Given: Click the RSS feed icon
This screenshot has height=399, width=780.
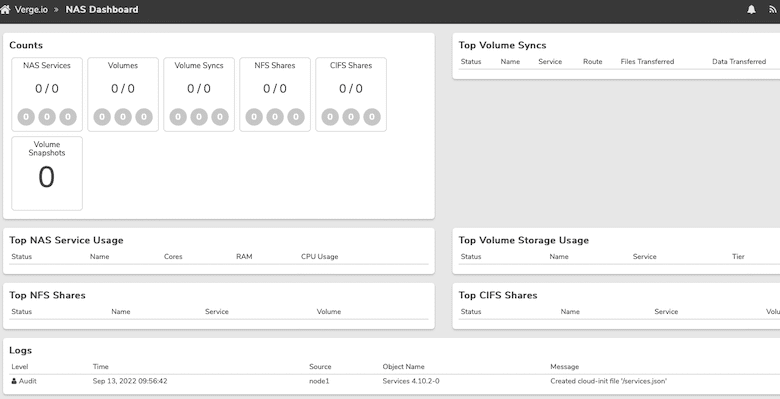Looking at the screenshot, I should pos(773,9).
